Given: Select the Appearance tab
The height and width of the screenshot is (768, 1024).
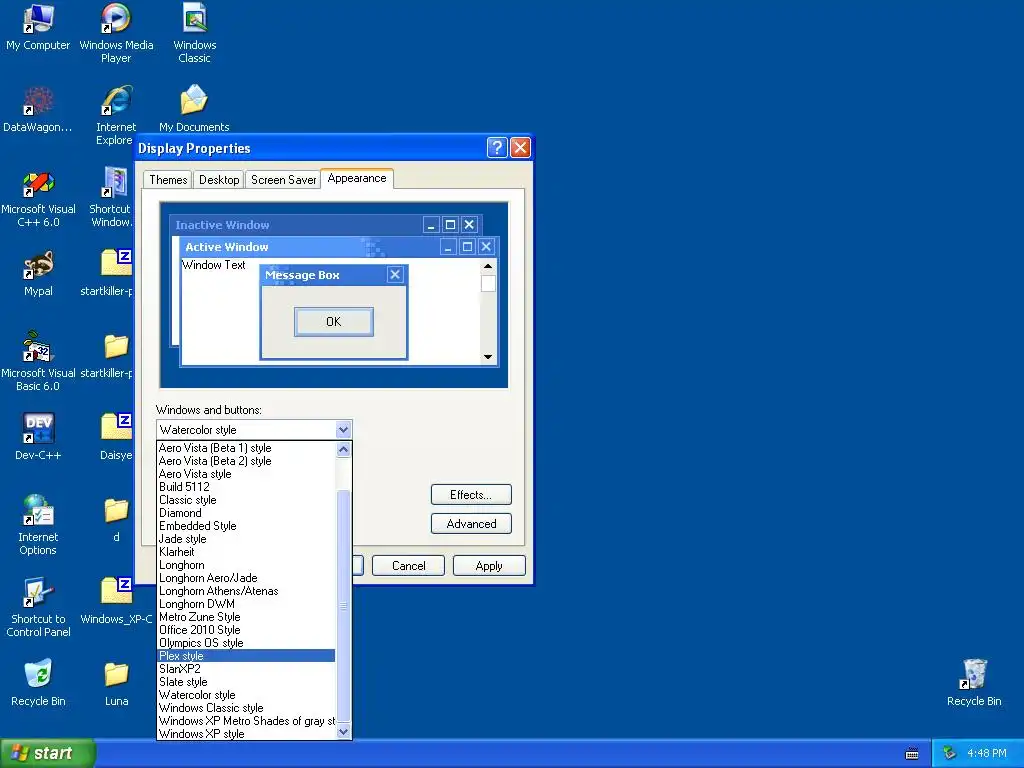Looking at the screenshot, I should (x=357, y=178).
